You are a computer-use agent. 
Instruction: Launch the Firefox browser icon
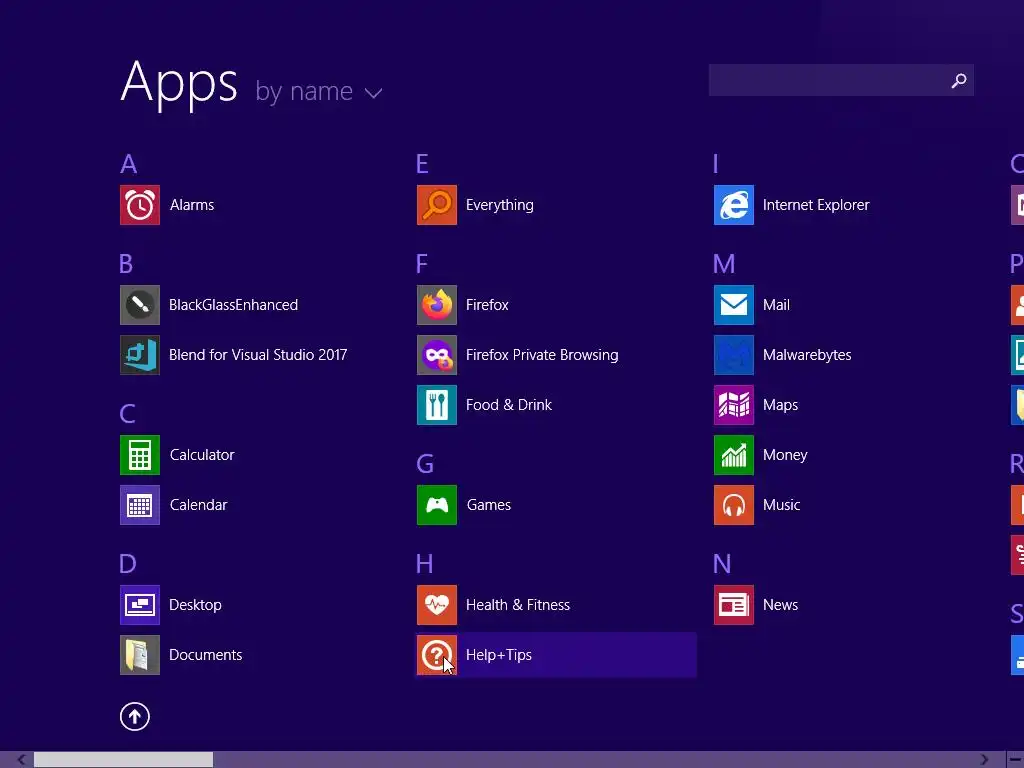tap(437, 305)
